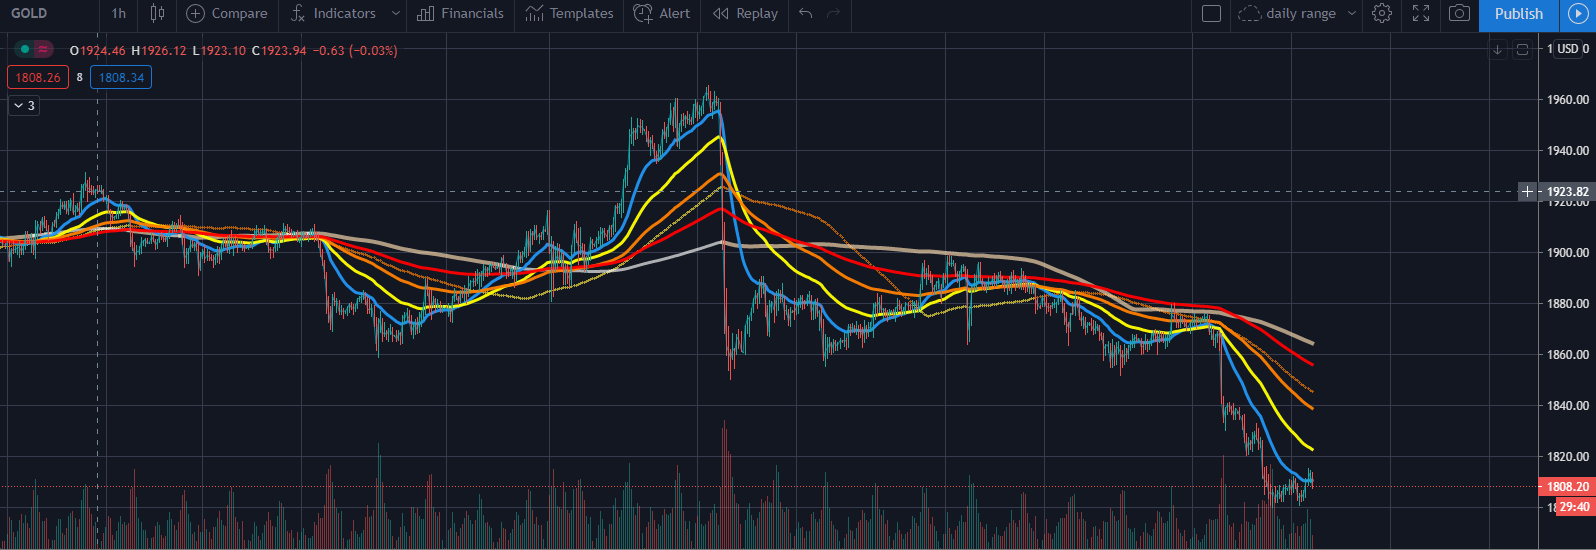Click the undo arrow
The height and width of the screenshot is (550, 1596).
pos(806,14)
